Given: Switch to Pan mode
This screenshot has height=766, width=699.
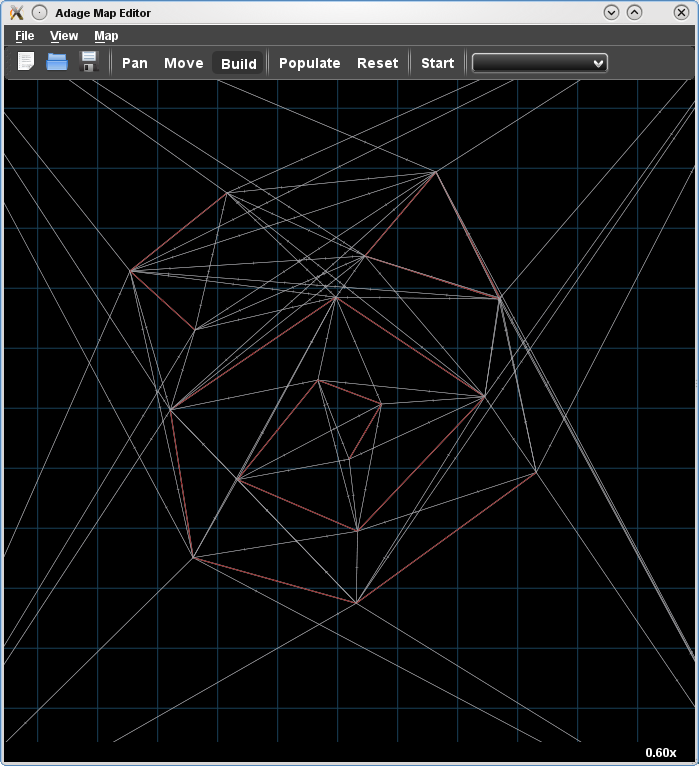Looking at the screenshot, I should [x=135, y=63].
